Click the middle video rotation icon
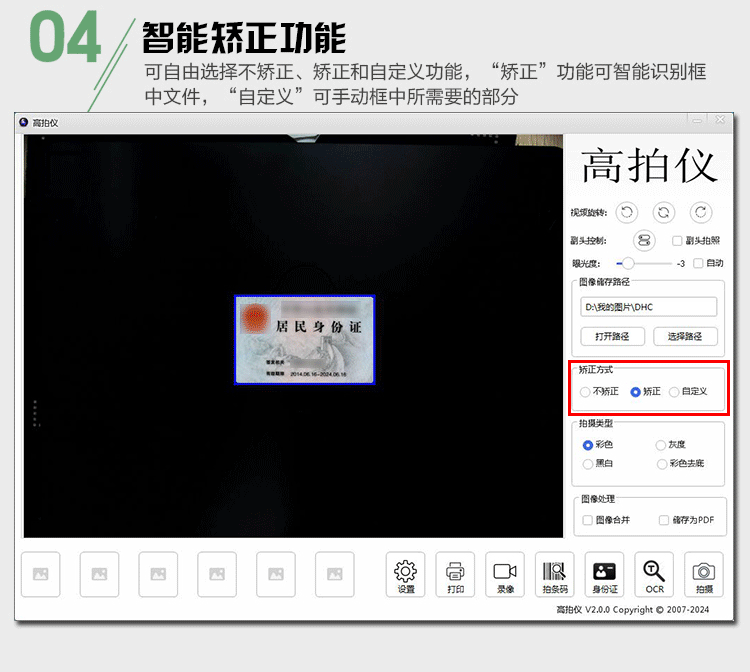 (x=664, y=212)
